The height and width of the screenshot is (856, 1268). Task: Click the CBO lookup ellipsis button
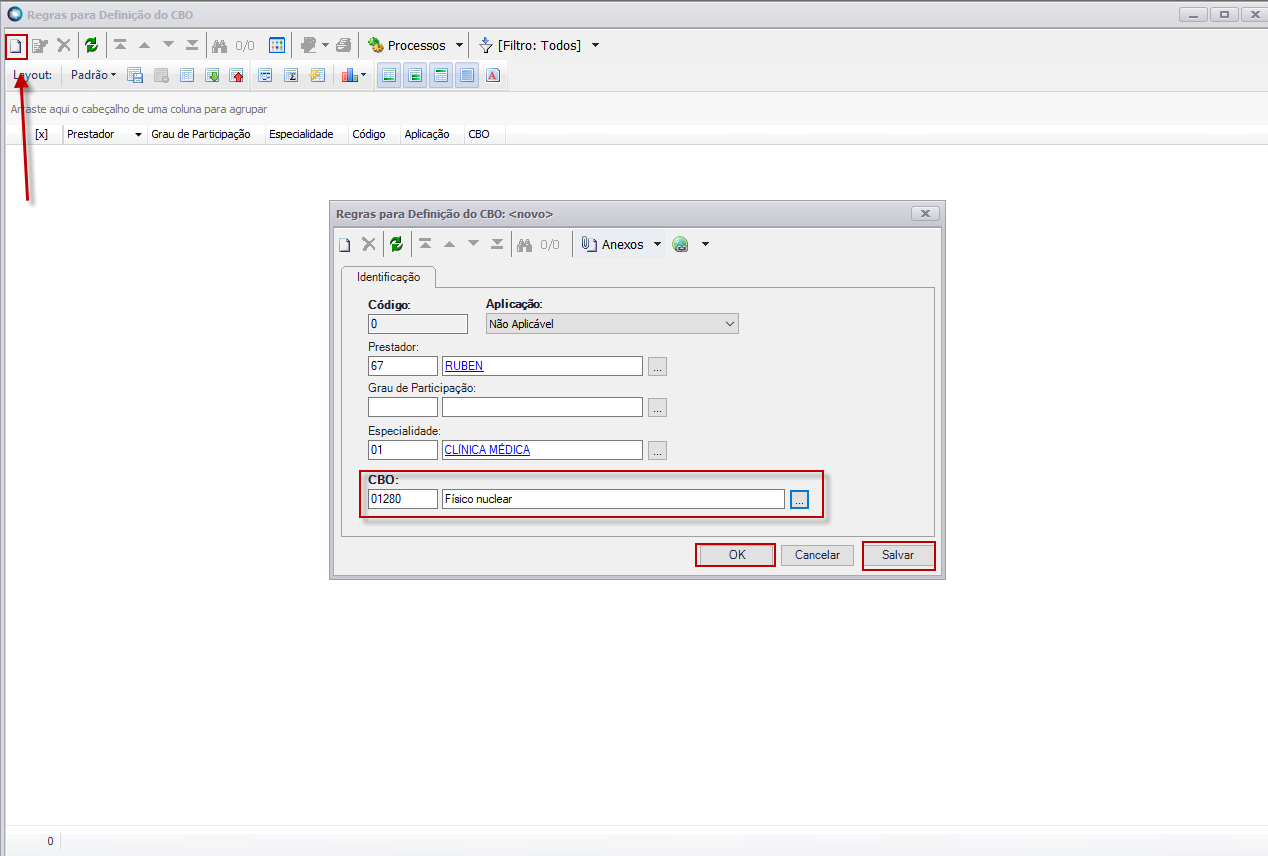(799, 499)
